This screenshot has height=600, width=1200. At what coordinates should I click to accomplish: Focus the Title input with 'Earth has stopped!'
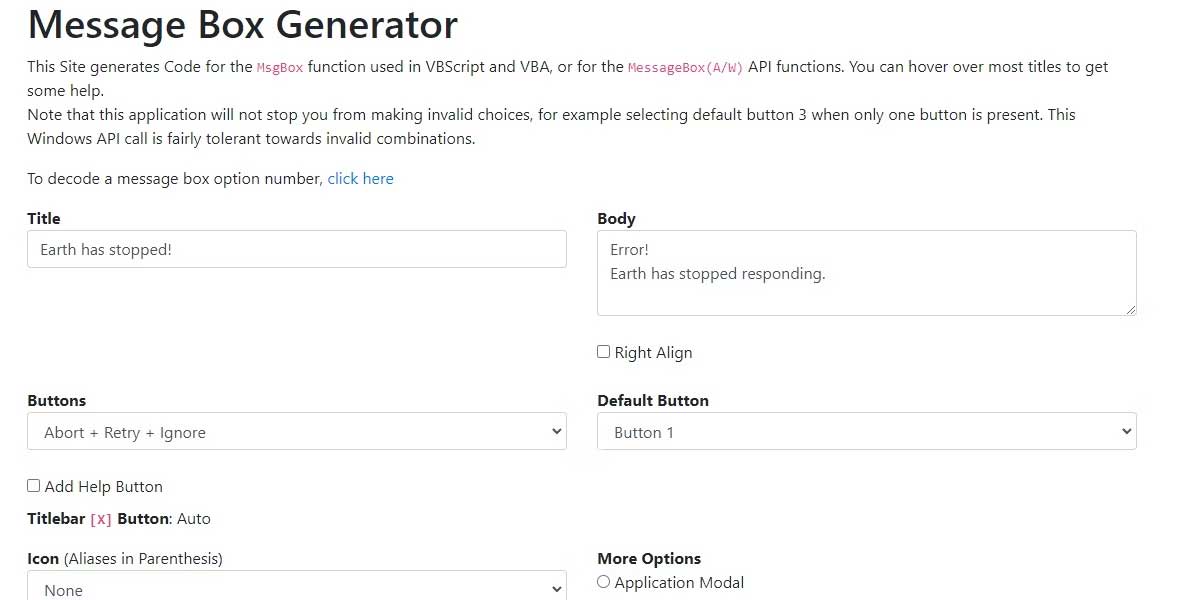296,249
